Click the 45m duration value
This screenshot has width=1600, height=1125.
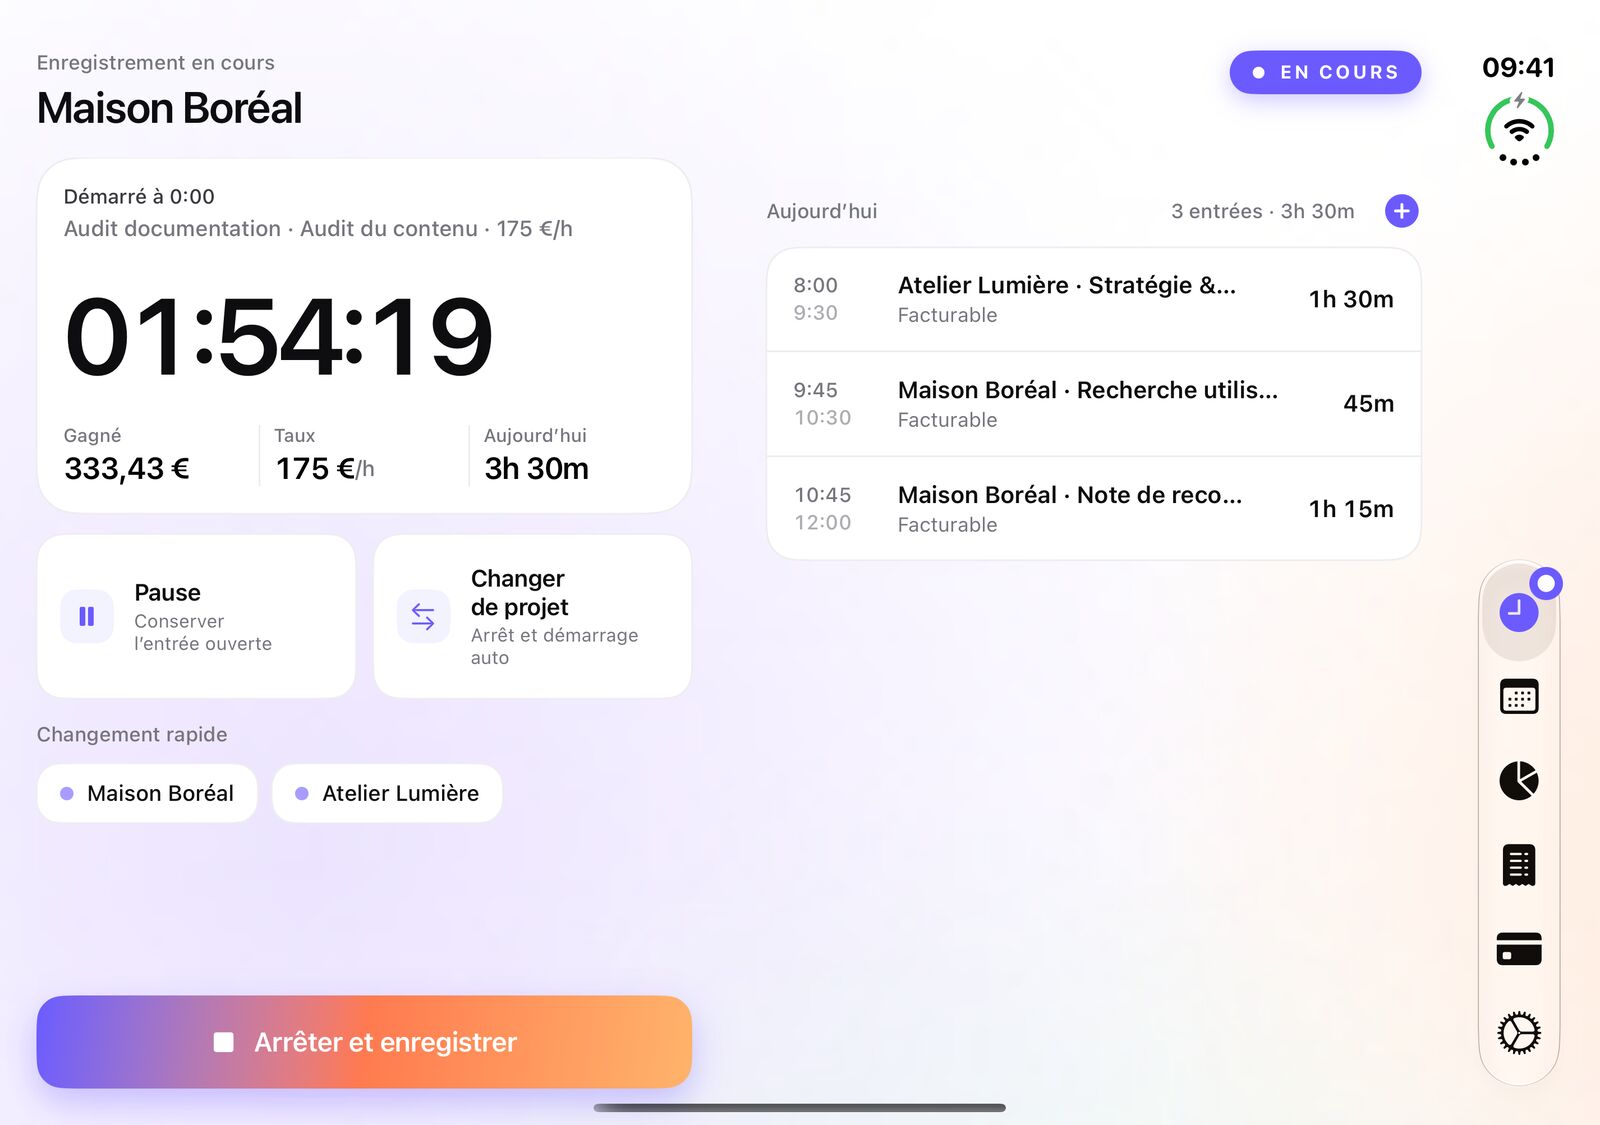1368,404
